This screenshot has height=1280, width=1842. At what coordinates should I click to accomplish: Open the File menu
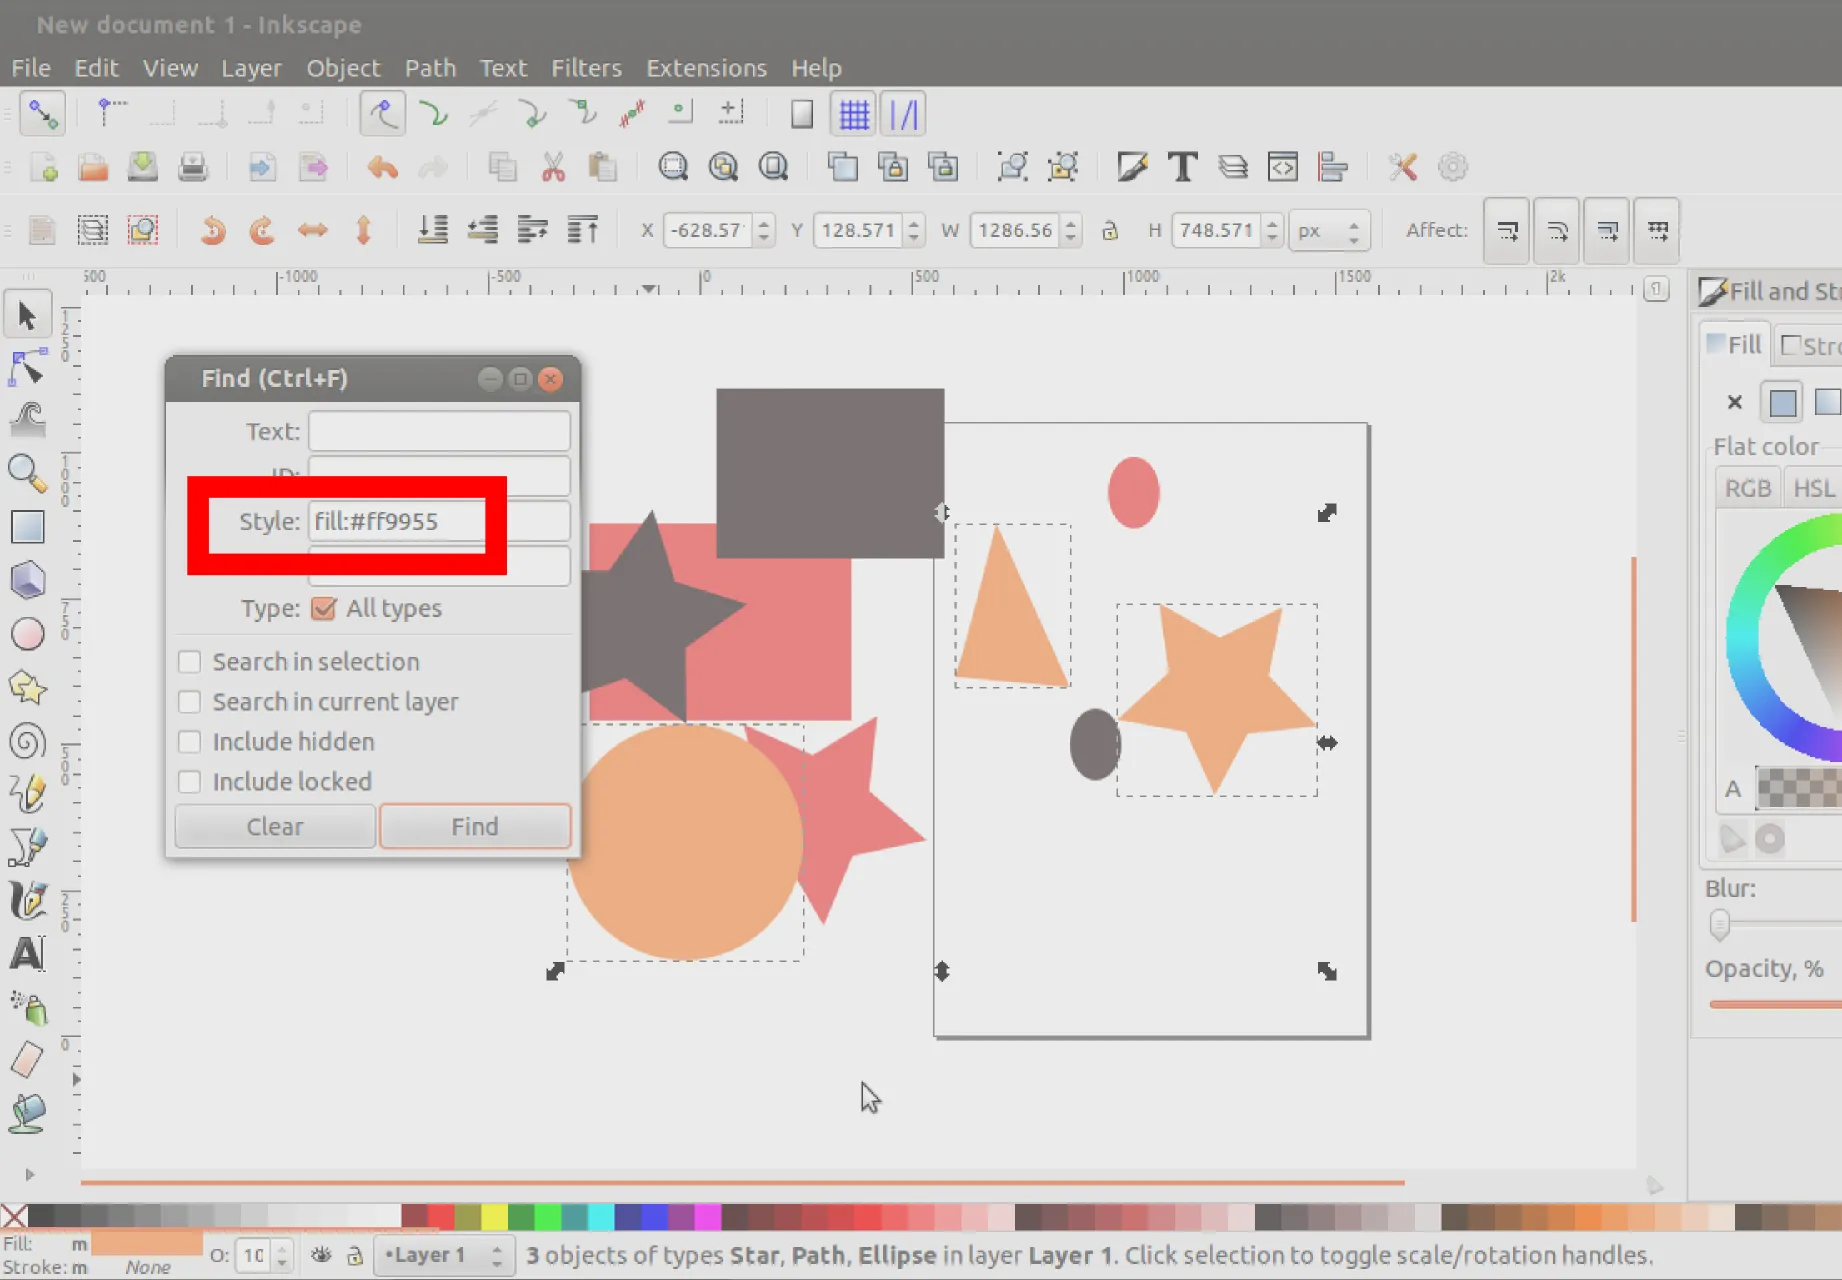[x=31, y=68]
